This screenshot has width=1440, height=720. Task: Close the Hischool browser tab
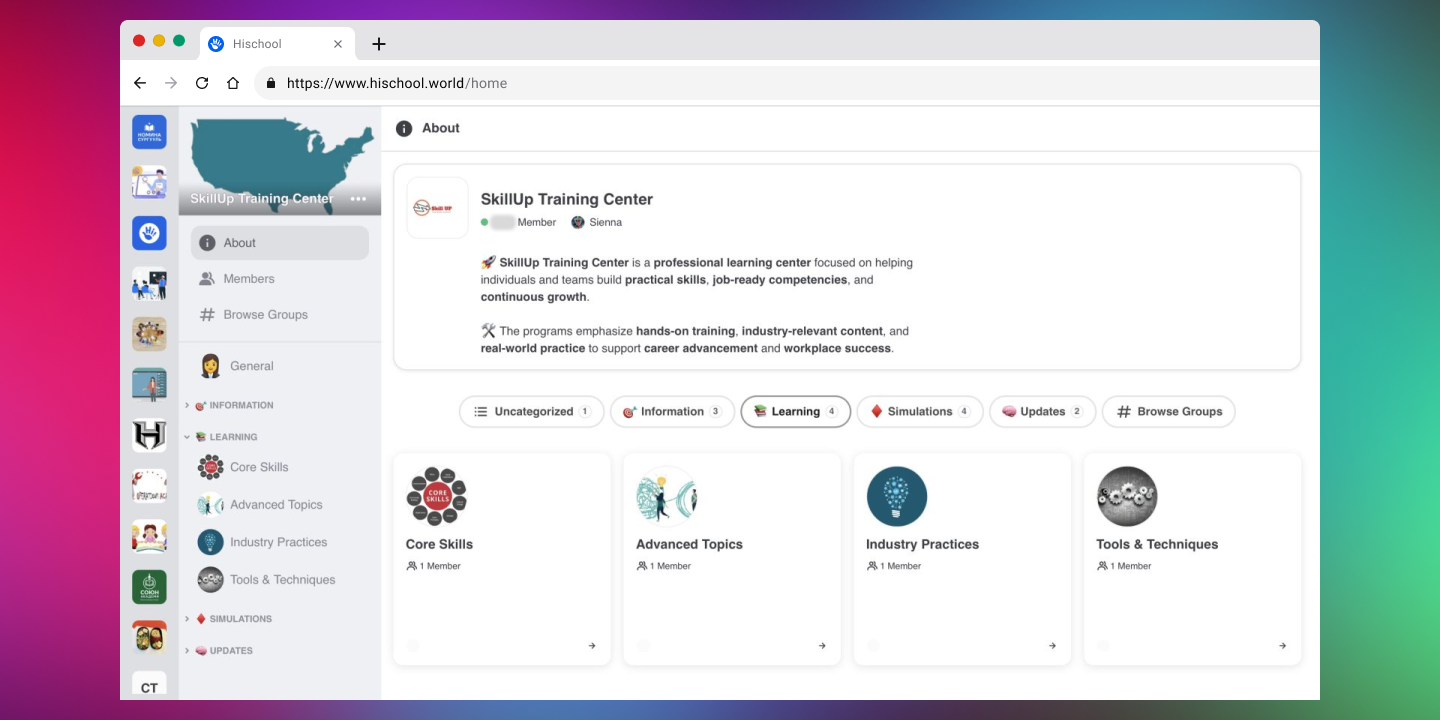[338, 44]
